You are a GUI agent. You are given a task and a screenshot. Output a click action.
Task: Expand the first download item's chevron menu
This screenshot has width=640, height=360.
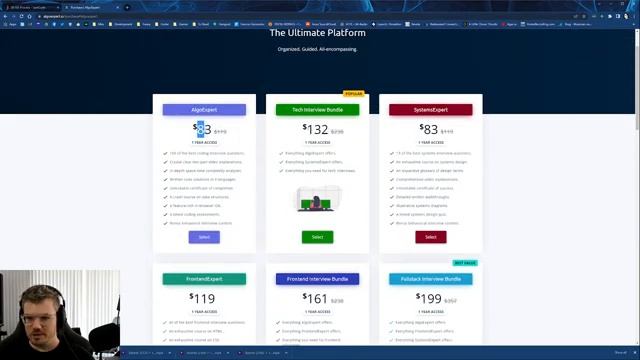click(x=170, y=353)
